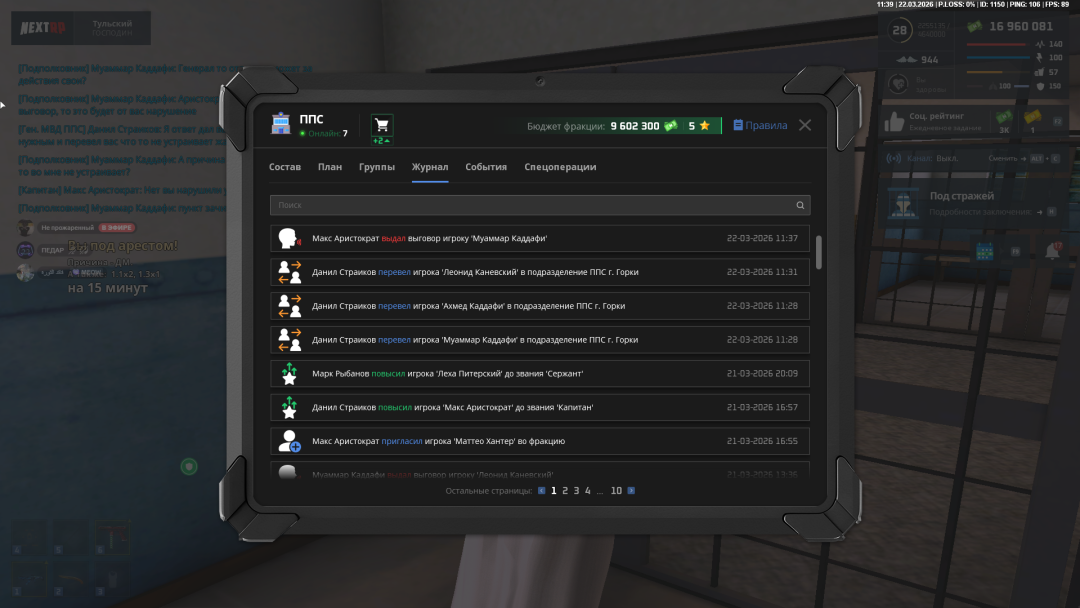1080x608 pixels.
Task: Click the notification bell icon
Action: coord(1052,252)
